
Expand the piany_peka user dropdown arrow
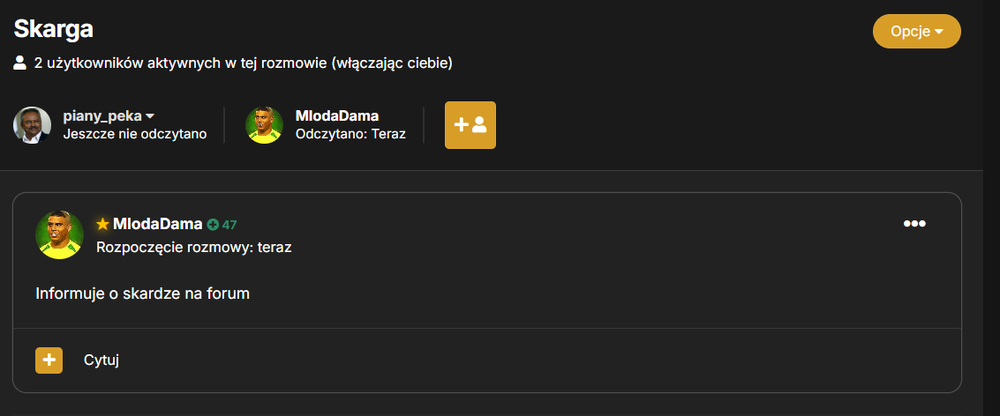click(150, 116)
